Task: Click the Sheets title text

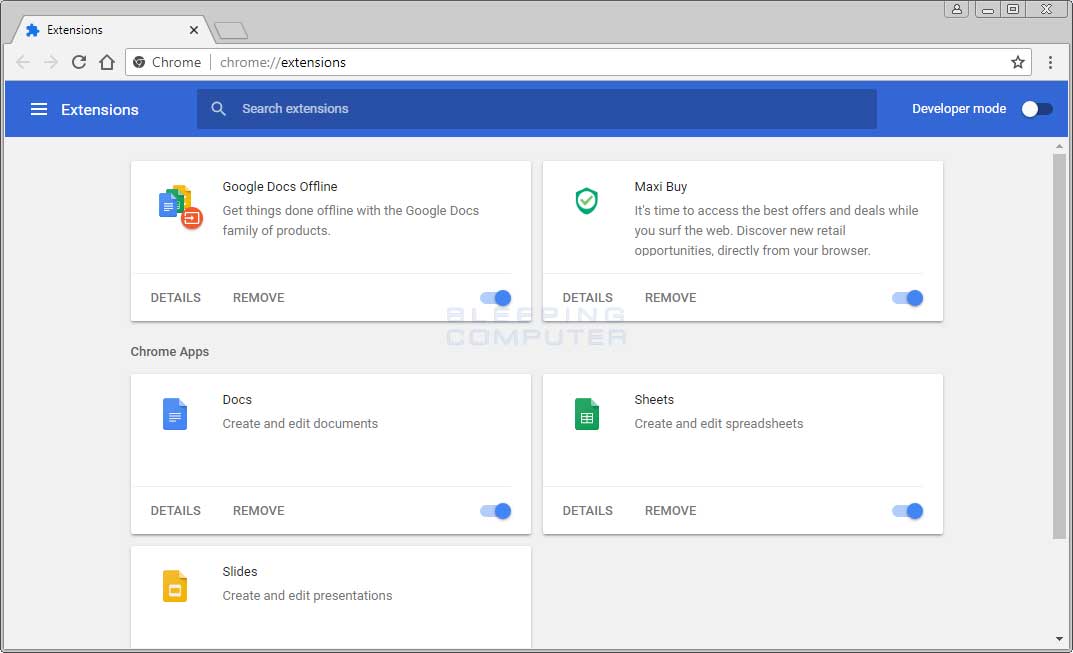Action: point(654,400)
